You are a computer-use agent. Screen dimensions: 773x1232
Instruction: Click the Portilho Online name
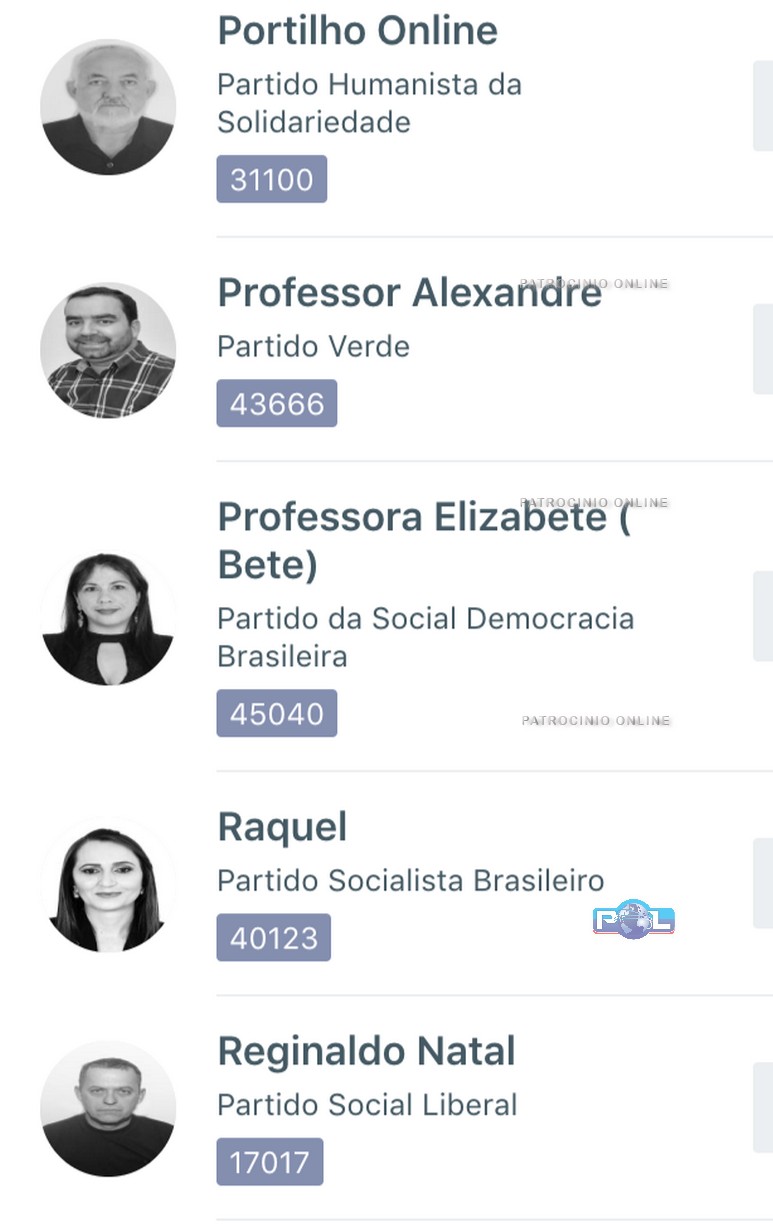point(357,30)
